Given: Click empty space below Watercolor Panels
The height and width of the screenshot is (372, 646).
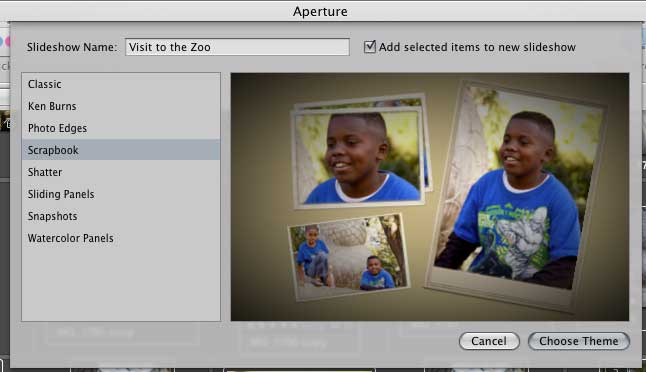Looking at the screenshot, I should pyautogui.click(x=121, y=284).
